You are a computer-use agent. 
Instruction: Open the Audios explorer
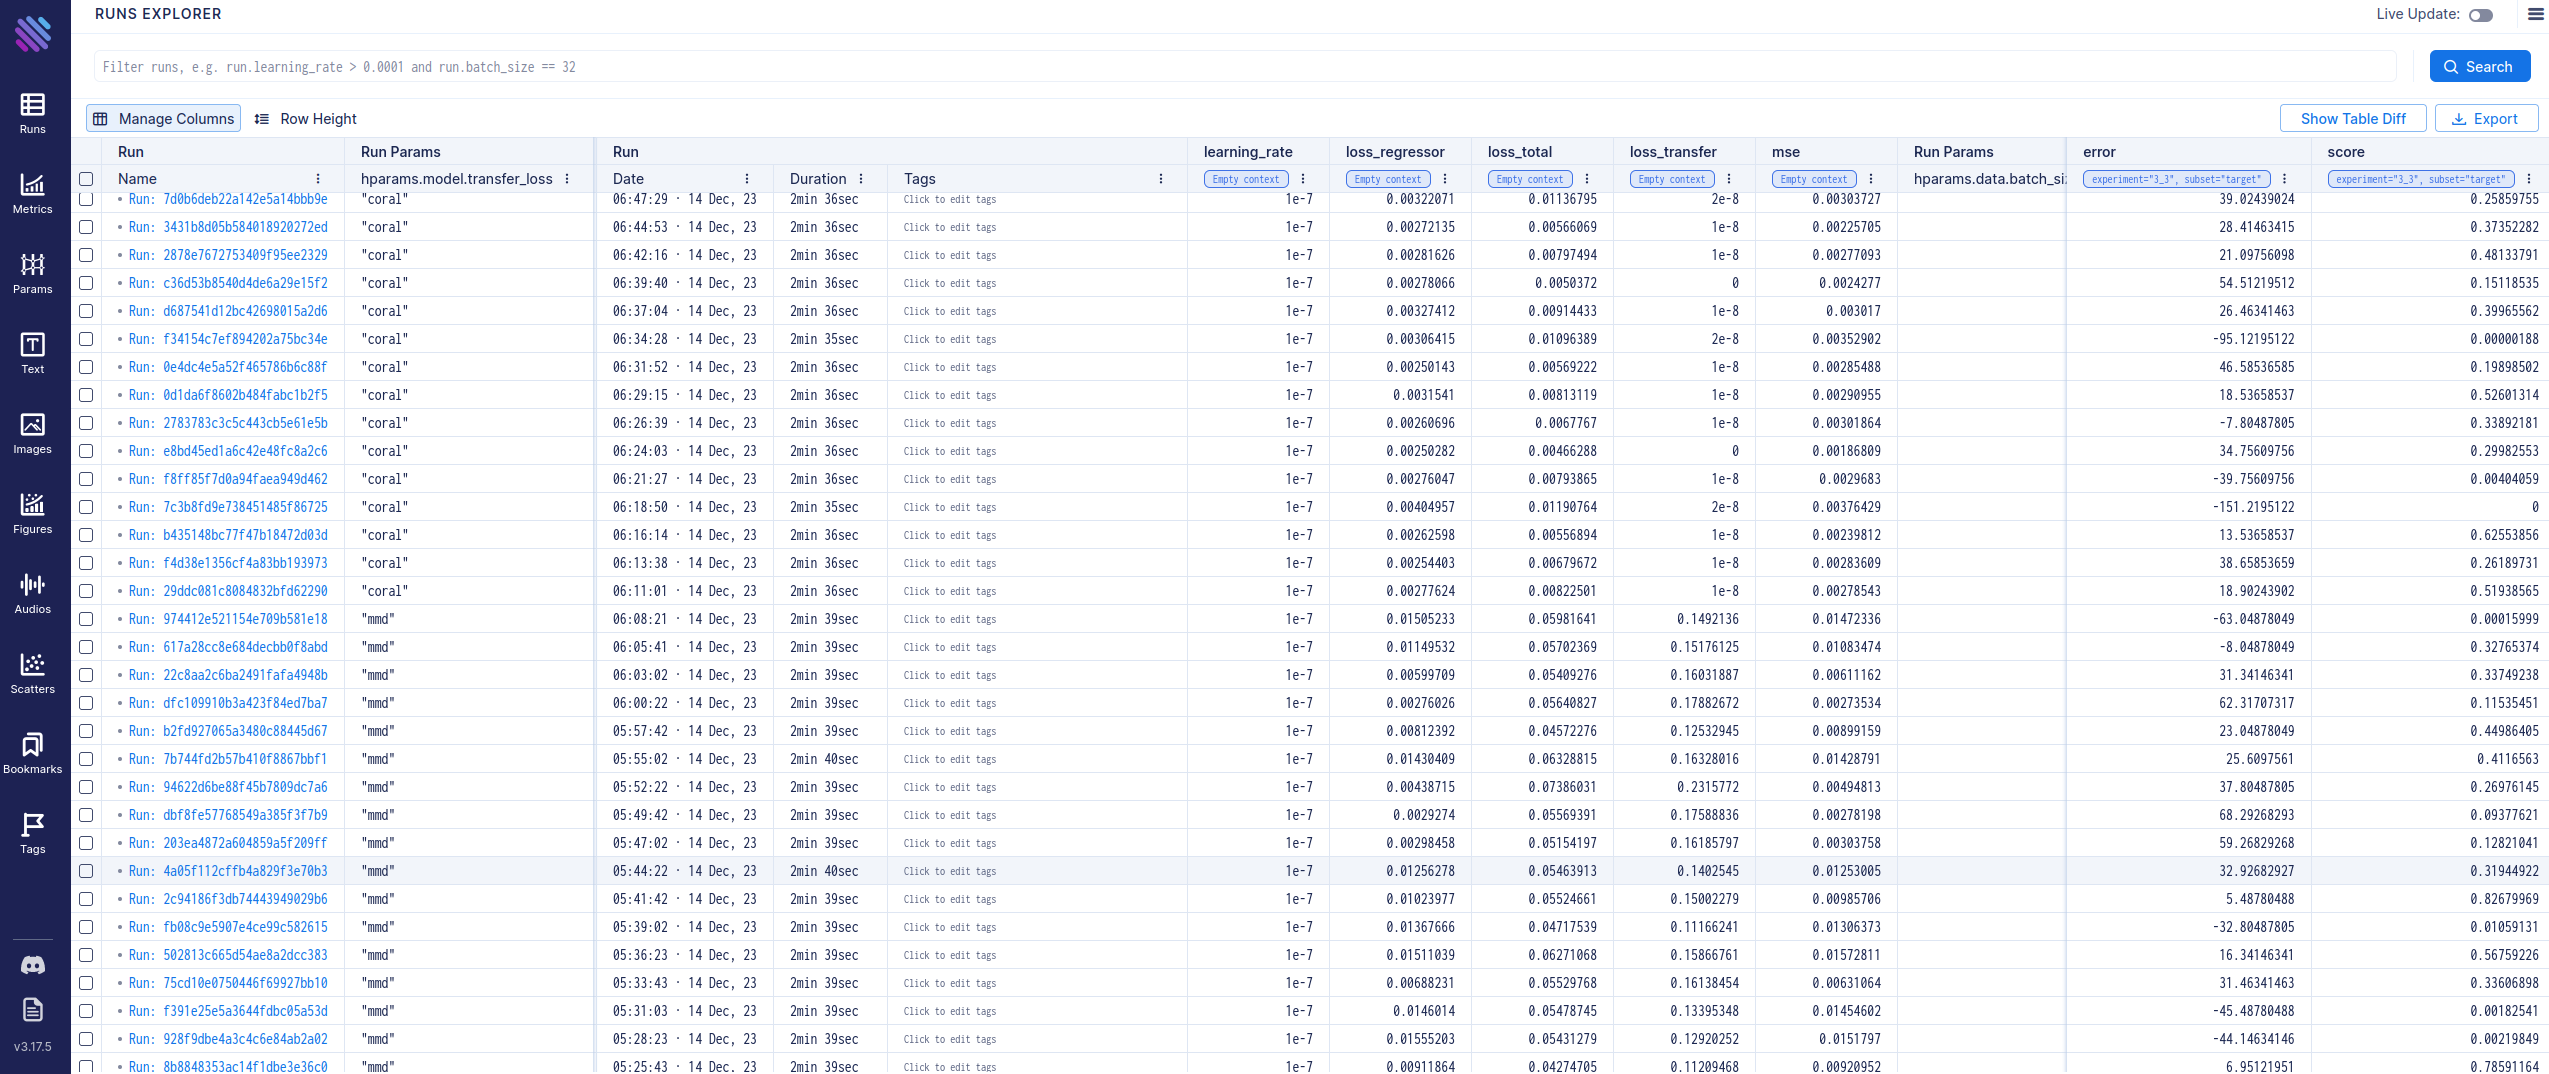click(32, 593)
